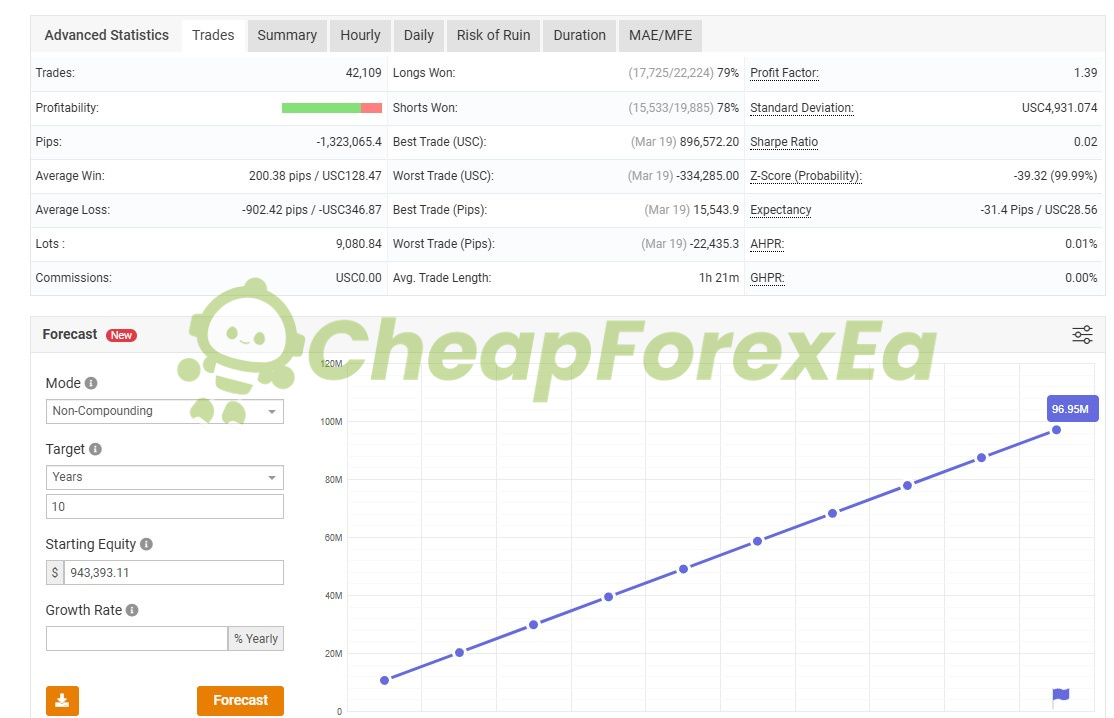Image resolution: width=1114 pixels, height=718 pixels.
Task: Switch to the Summary tab
Action: click(287, 36)
